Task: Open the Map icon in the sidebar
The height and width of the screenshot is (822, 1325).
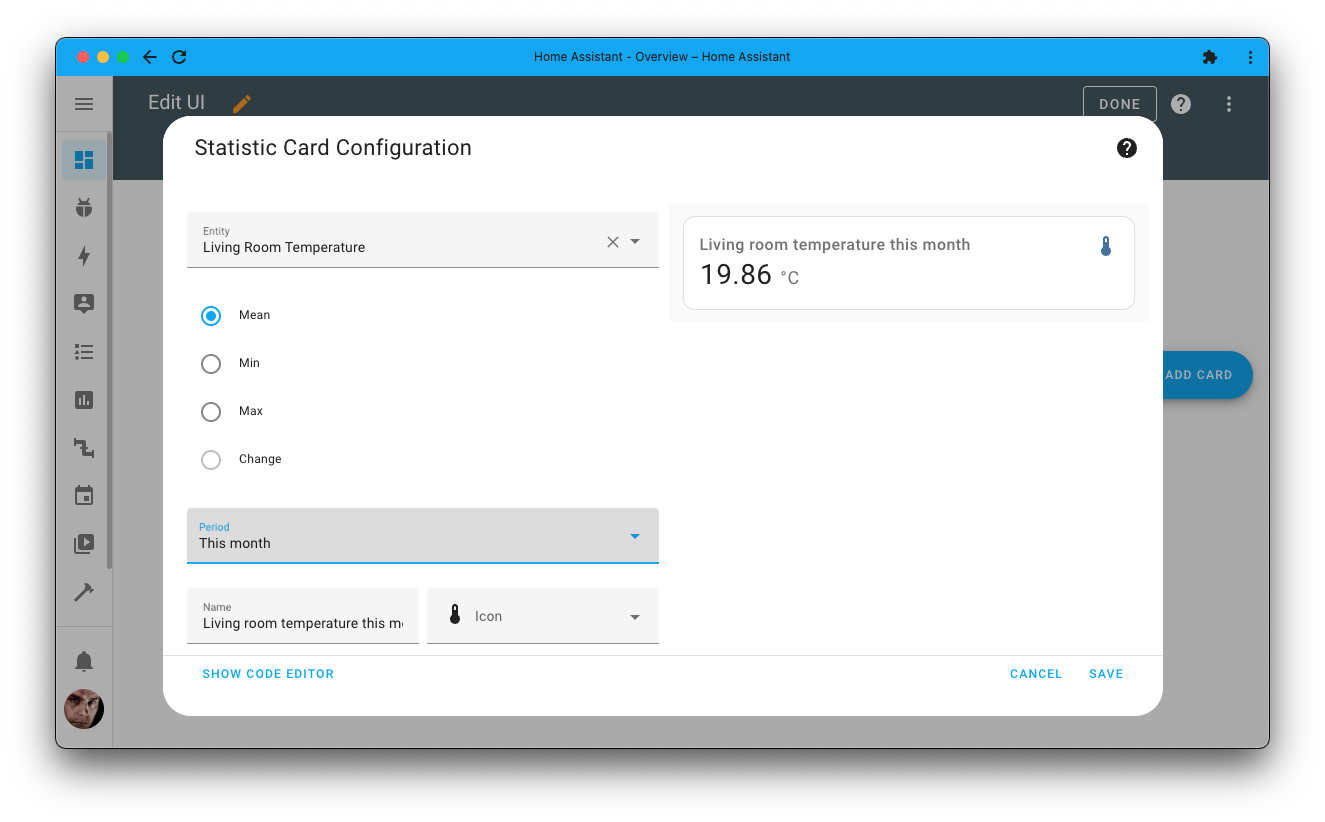Action: pyautogui.click(x=84, y=304)
